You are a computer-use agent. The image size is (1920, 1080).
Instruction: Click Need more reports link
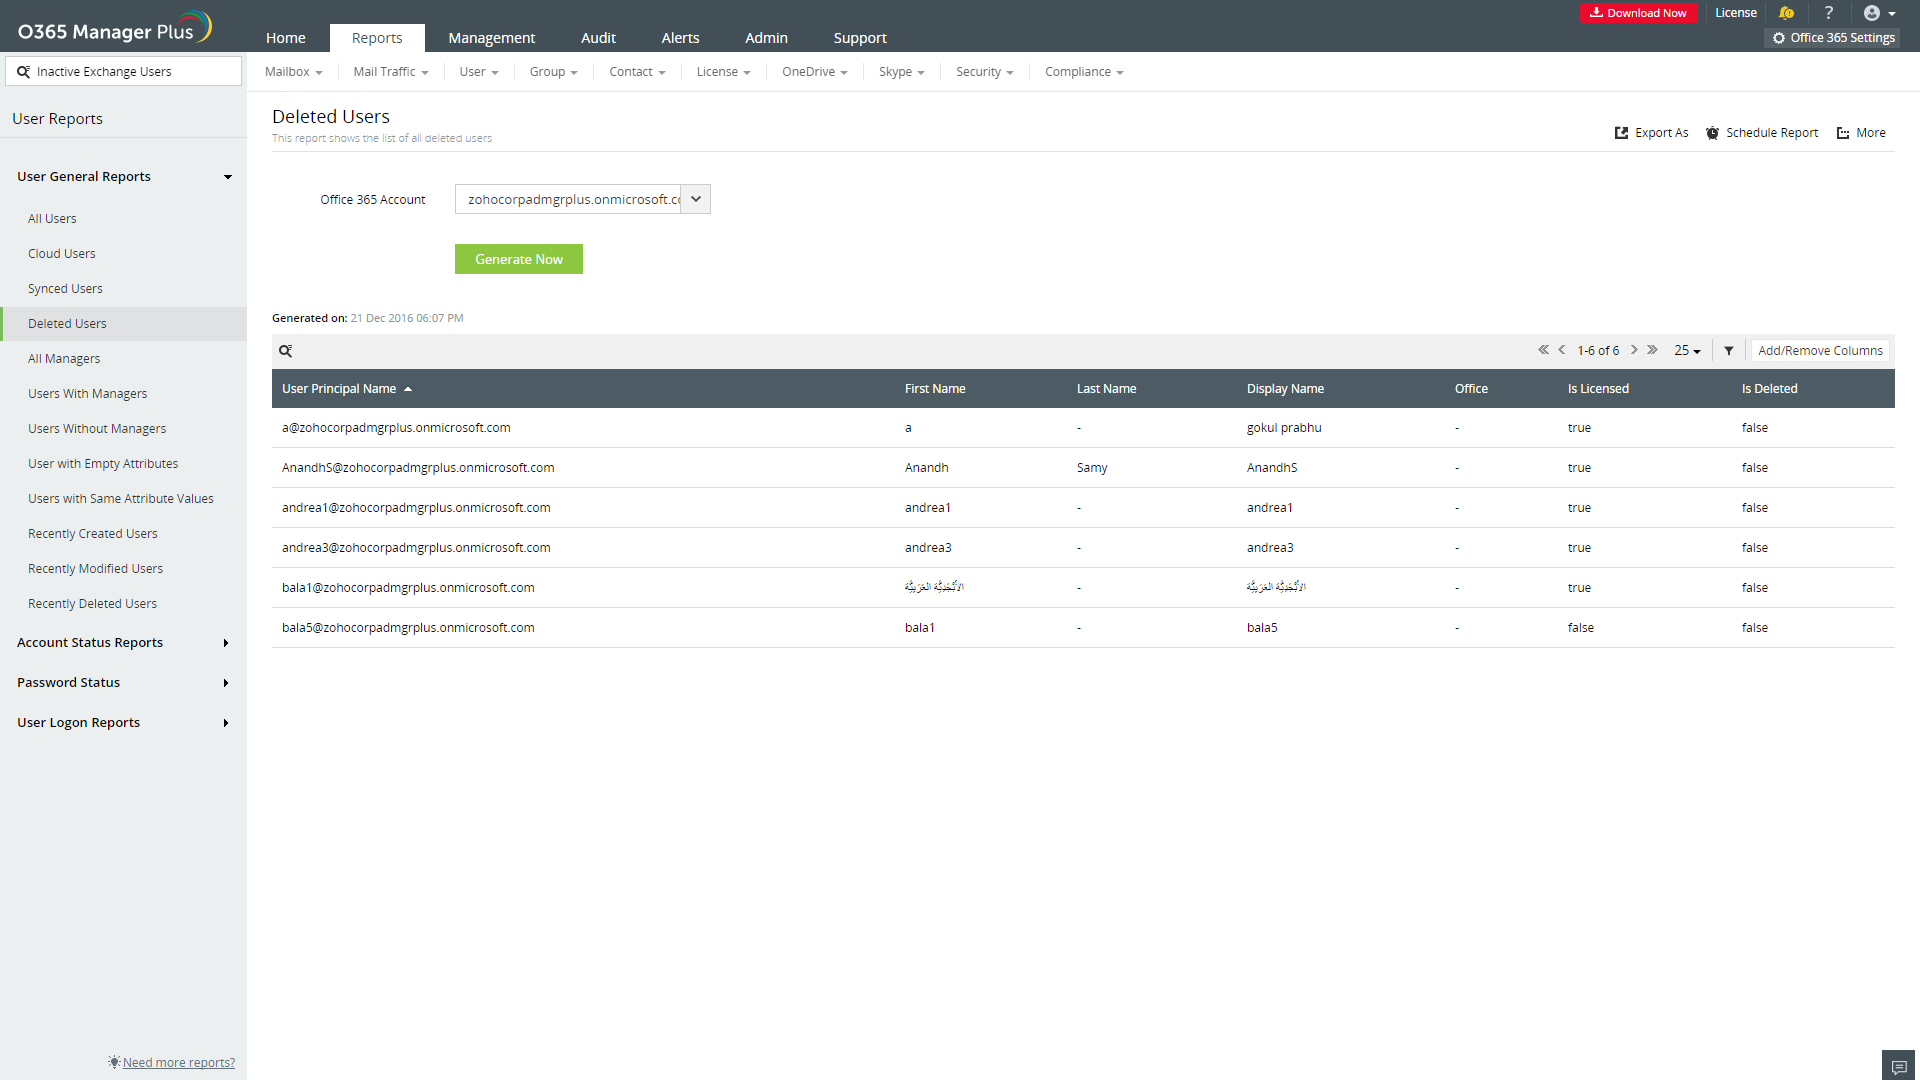click(x=178, y=1062)
